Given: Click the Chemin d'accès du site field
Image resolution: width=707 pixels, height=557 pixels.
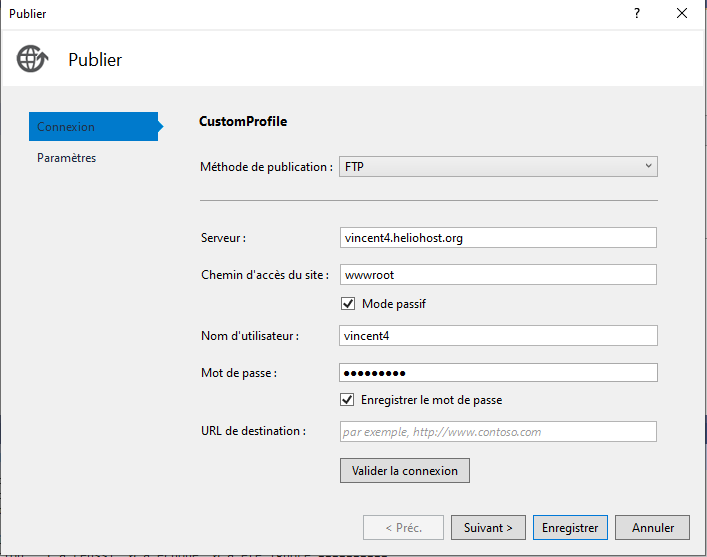Looking at the screenshot, I should 498,274.
